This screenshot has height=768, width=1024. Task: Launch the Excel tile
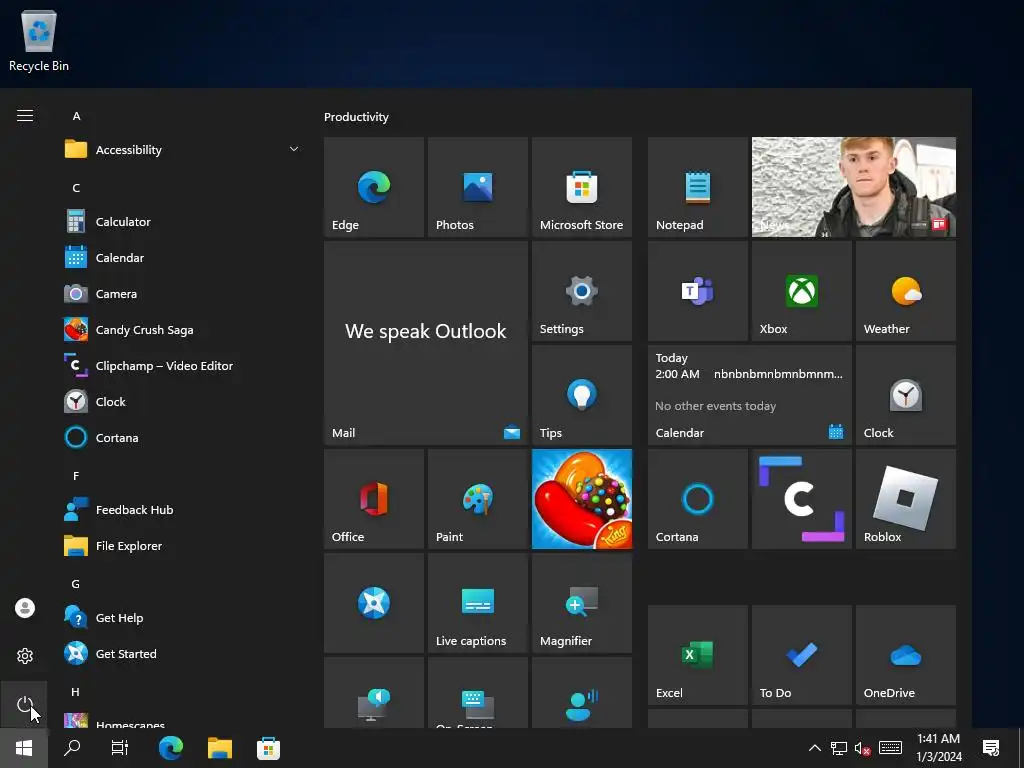697,655
